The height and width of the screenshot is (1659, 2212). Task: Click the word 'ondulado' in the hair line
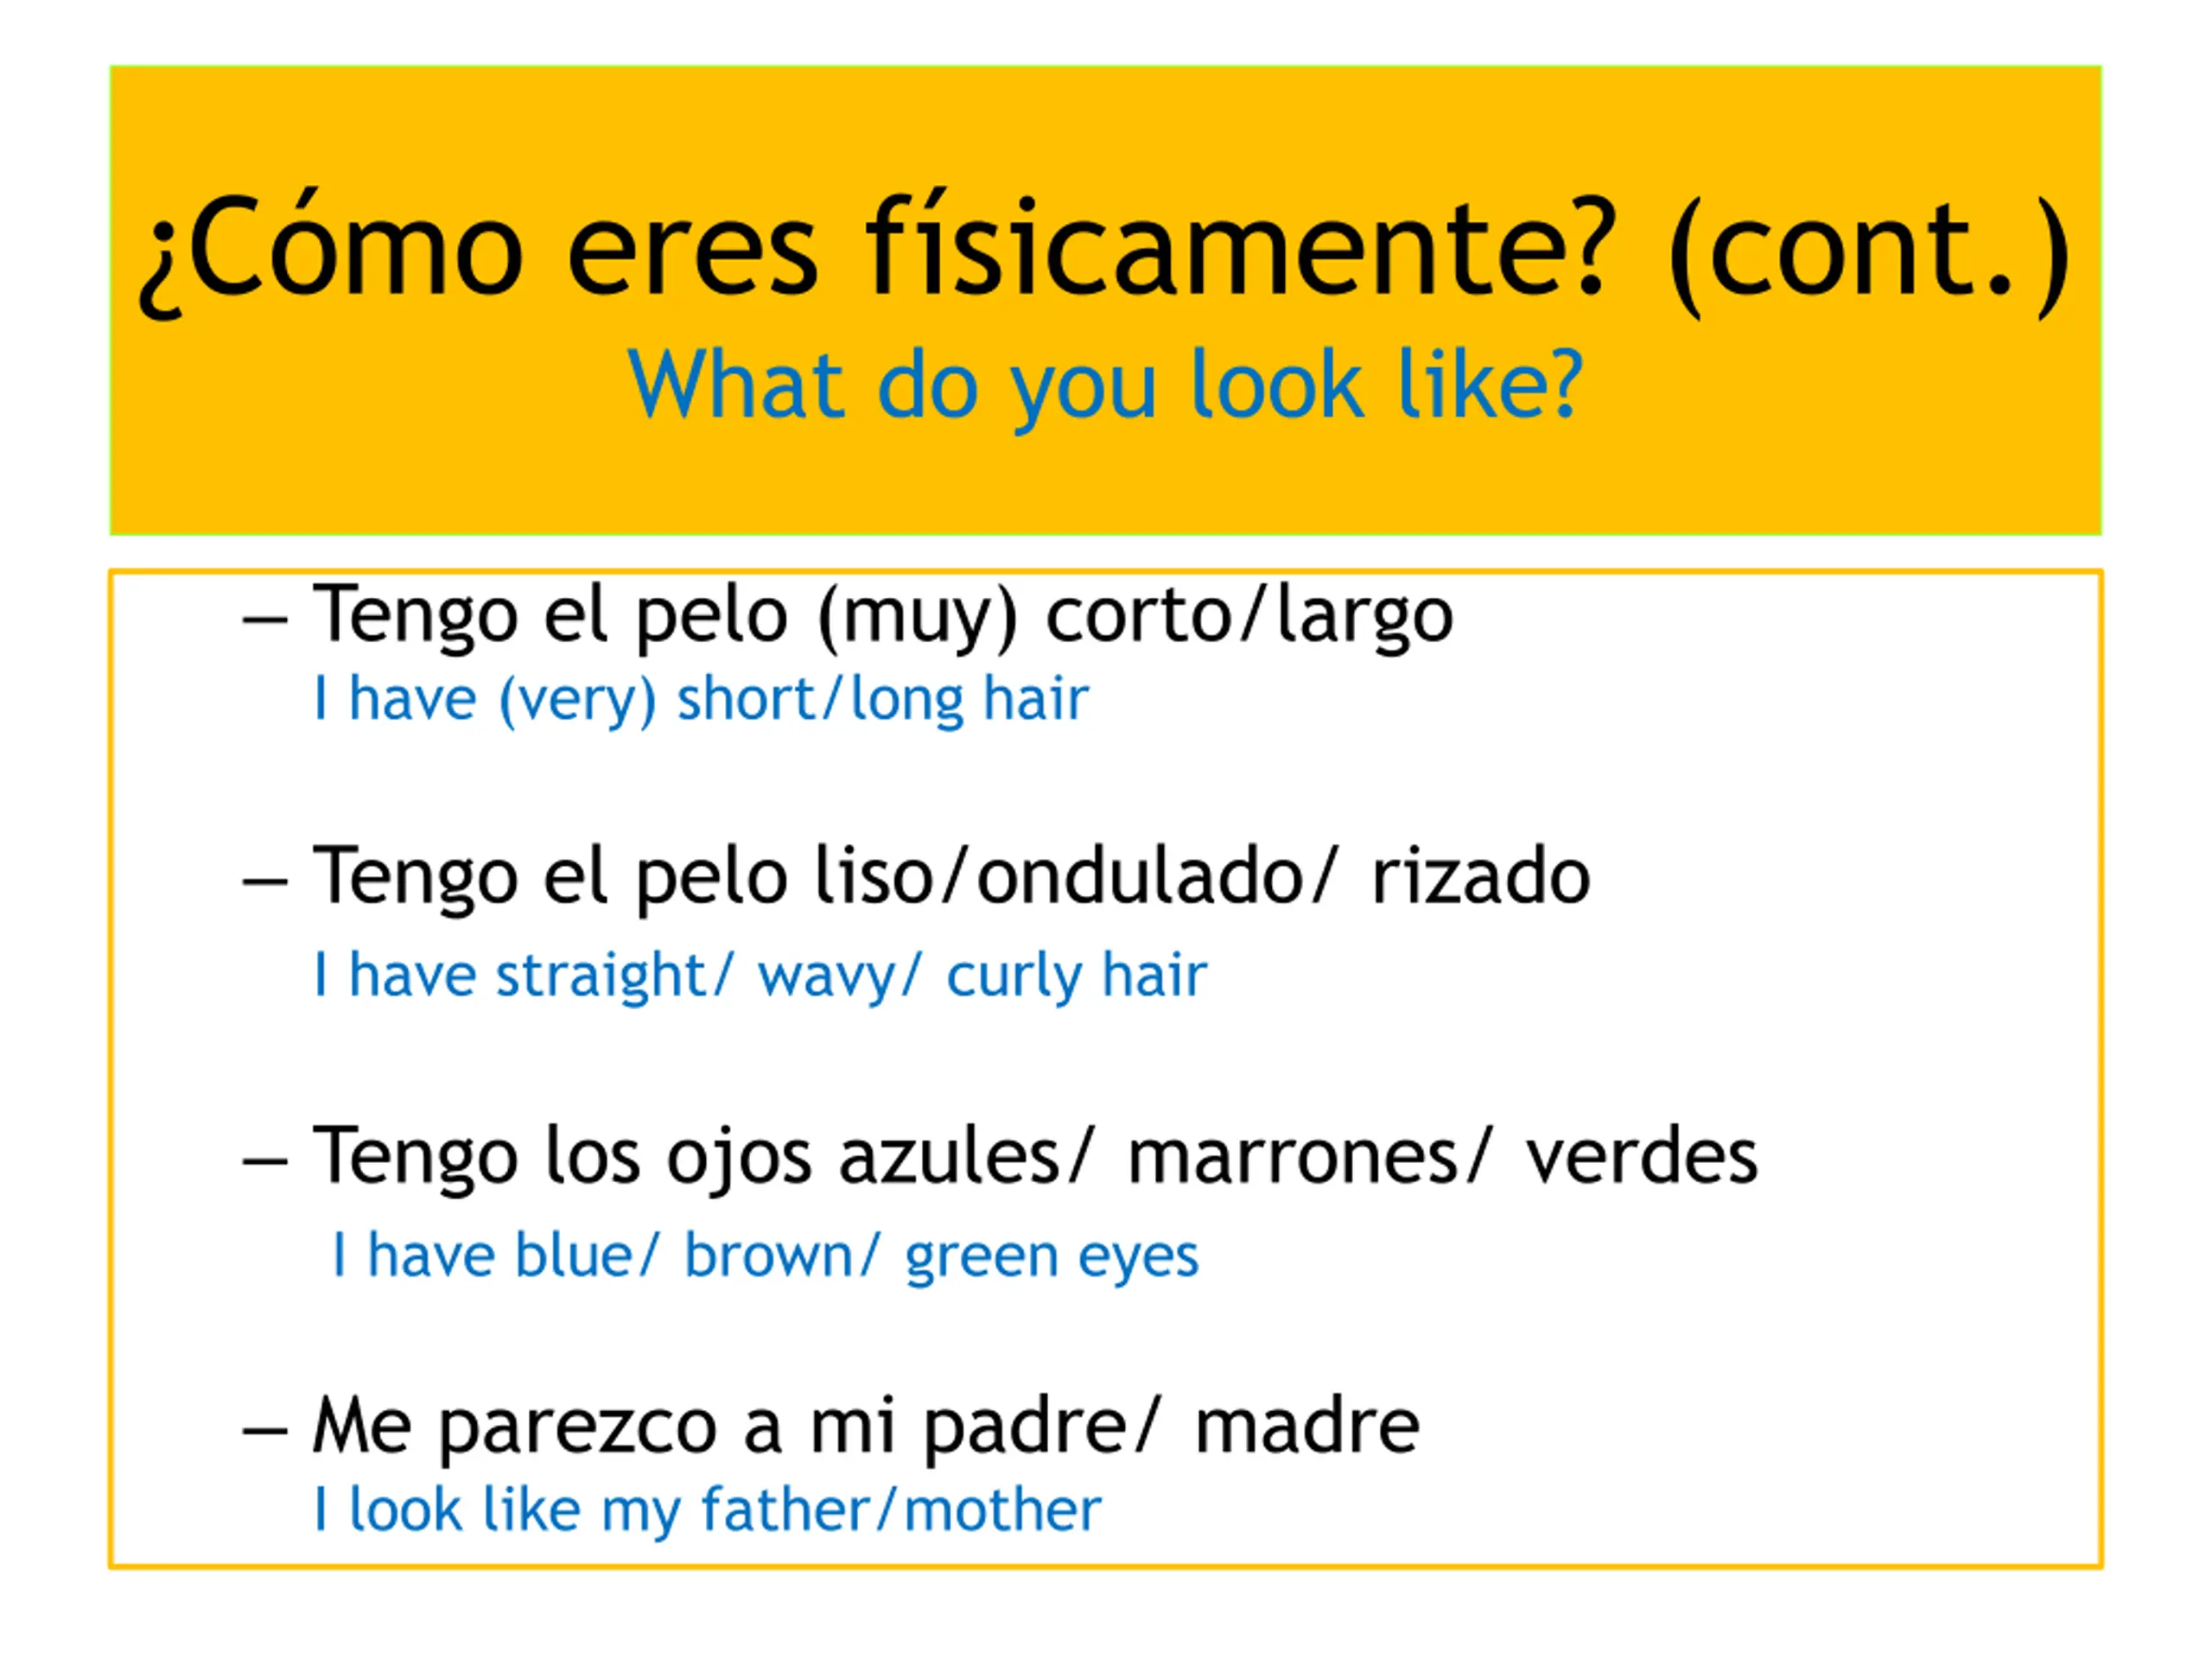[x=1140, y=877]
